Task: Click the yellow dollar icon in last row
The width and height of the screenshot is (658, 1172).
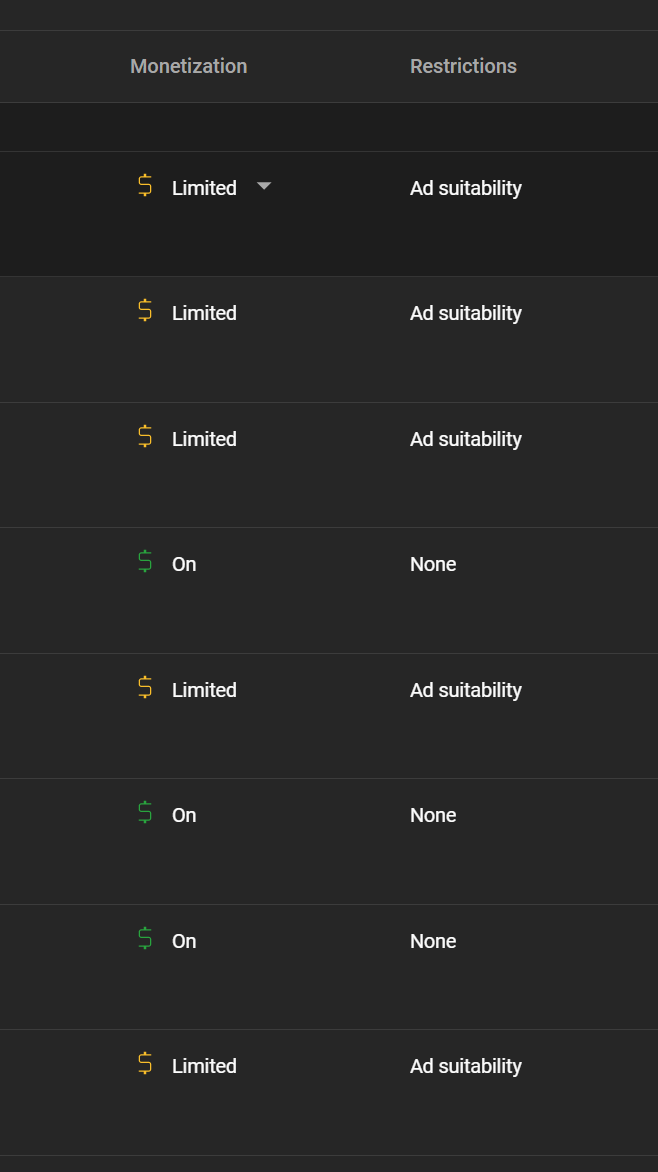Action: click(145, 1064)
